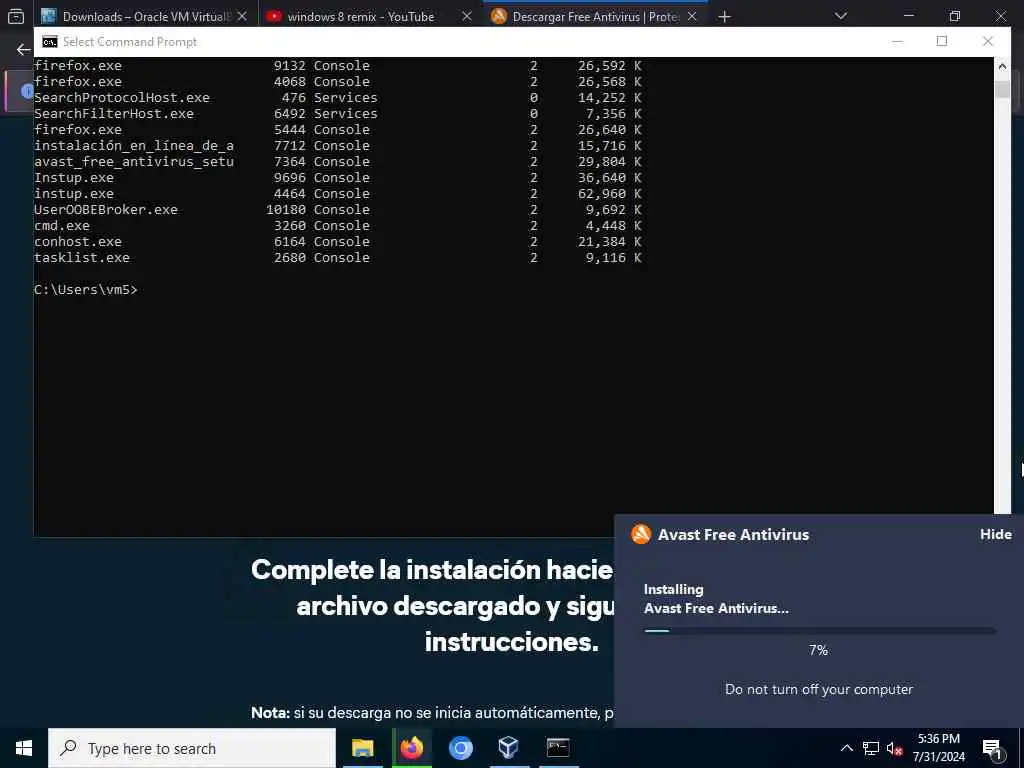The height and width of the screenshot is (768, 1024).
Task: Click the 'instup.exe' line with PID 4464
Action: pyautogui.click(x=338, y=193)
